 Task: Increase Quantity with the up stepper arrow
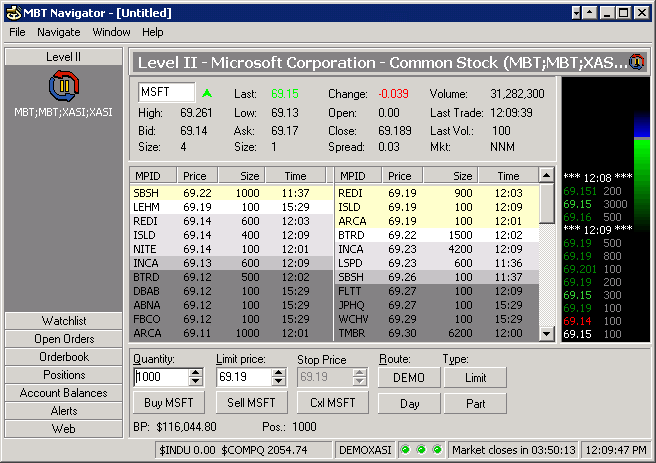pos(195,372)
